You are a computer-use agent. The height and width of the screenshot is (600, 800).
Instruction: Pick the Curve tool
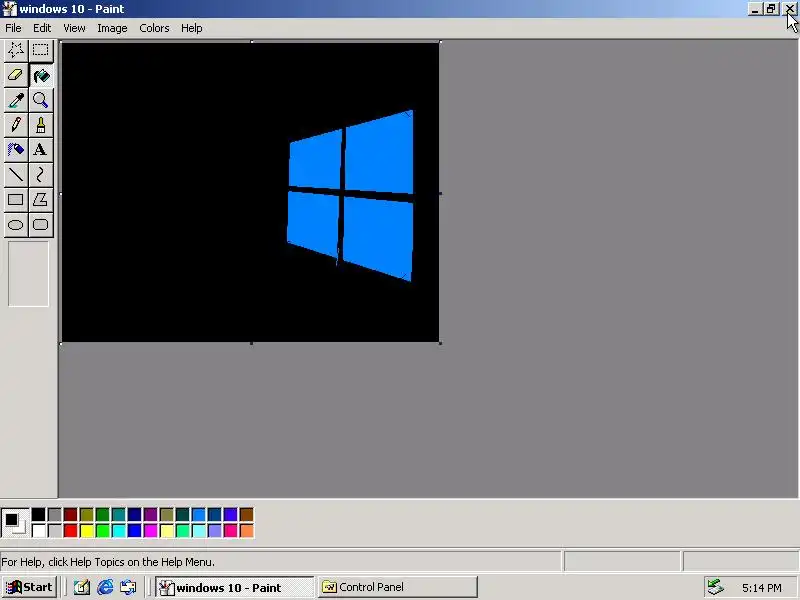40,175
